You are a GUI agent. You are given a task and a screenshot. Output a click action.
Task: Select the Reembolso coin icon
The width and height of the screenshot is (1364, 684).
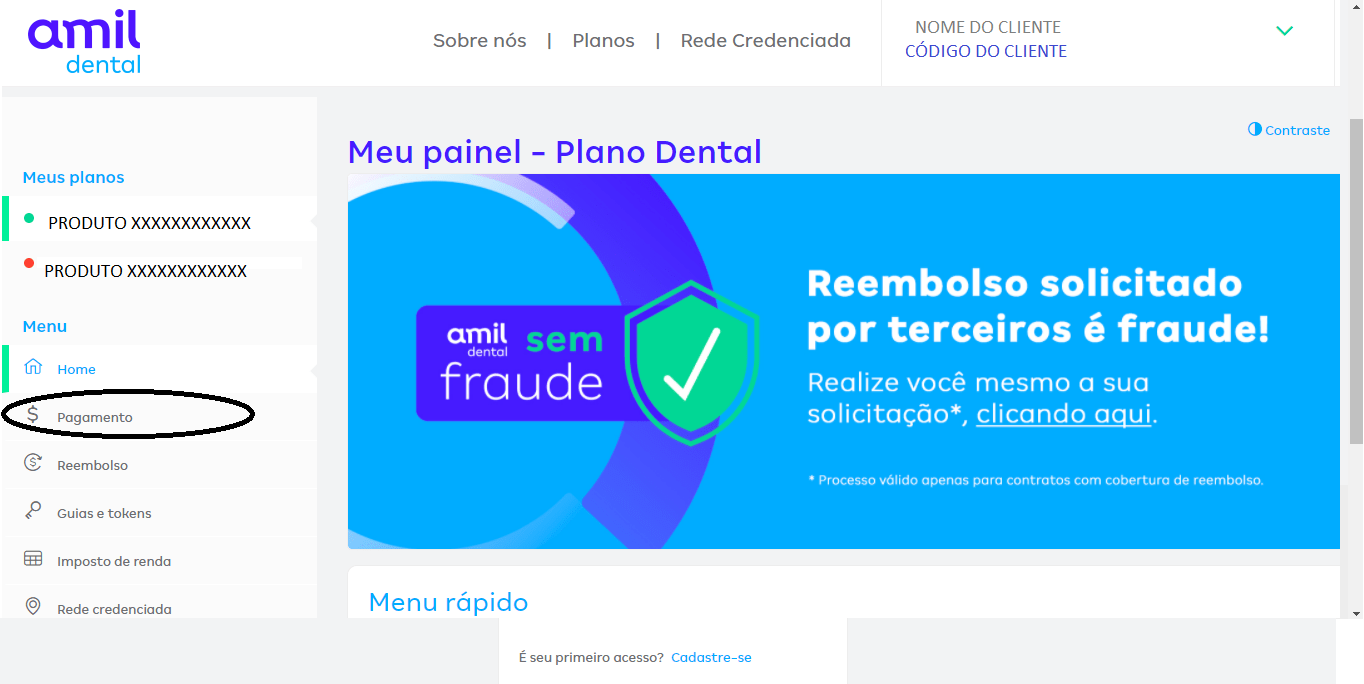[33, 463]
